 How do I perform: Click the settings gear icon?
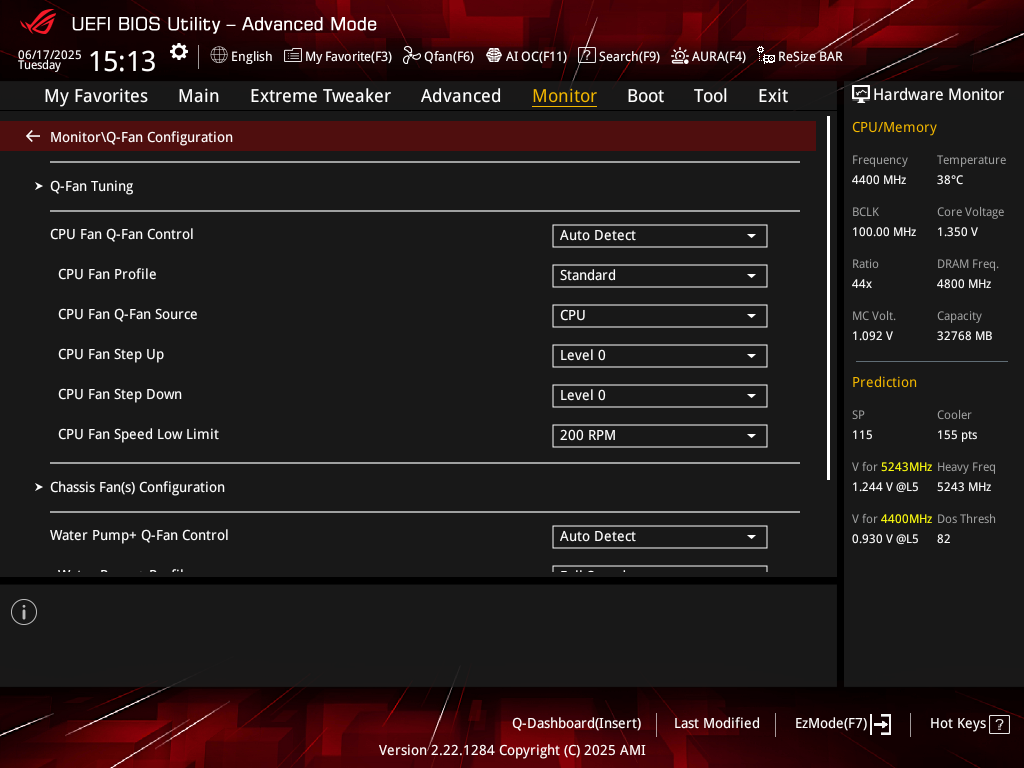(x=178, y=52)
